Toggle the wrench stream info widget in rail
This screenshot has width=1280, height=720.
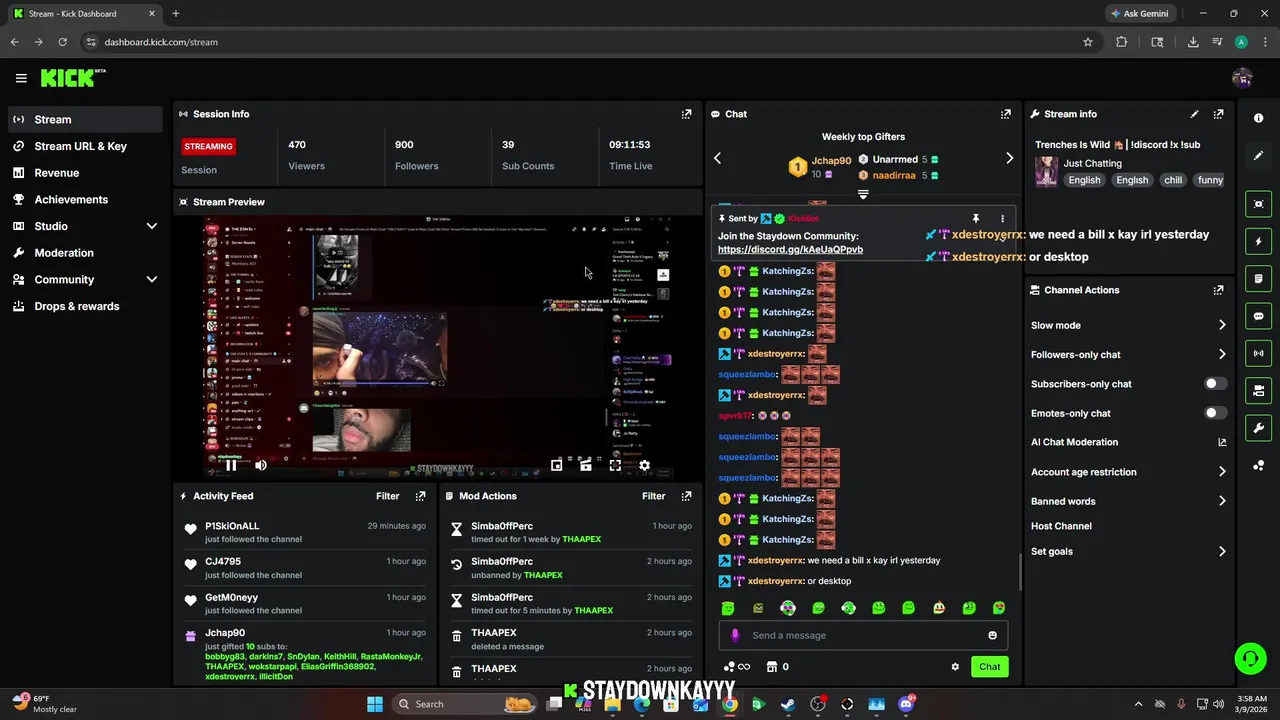point(1258,428)
